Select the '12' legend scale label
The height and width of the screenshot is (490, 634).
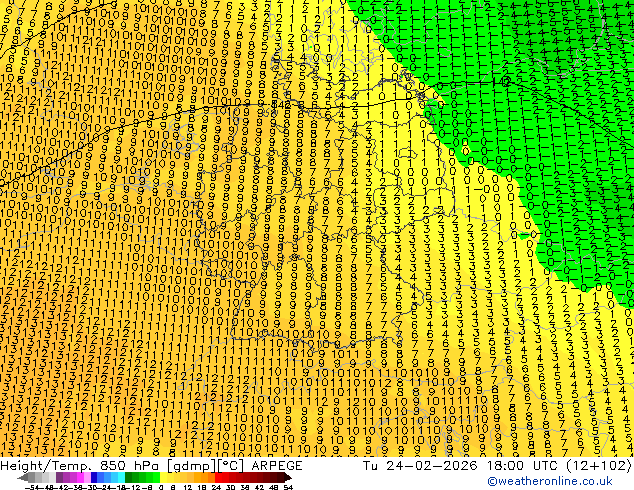click(187, 488)
